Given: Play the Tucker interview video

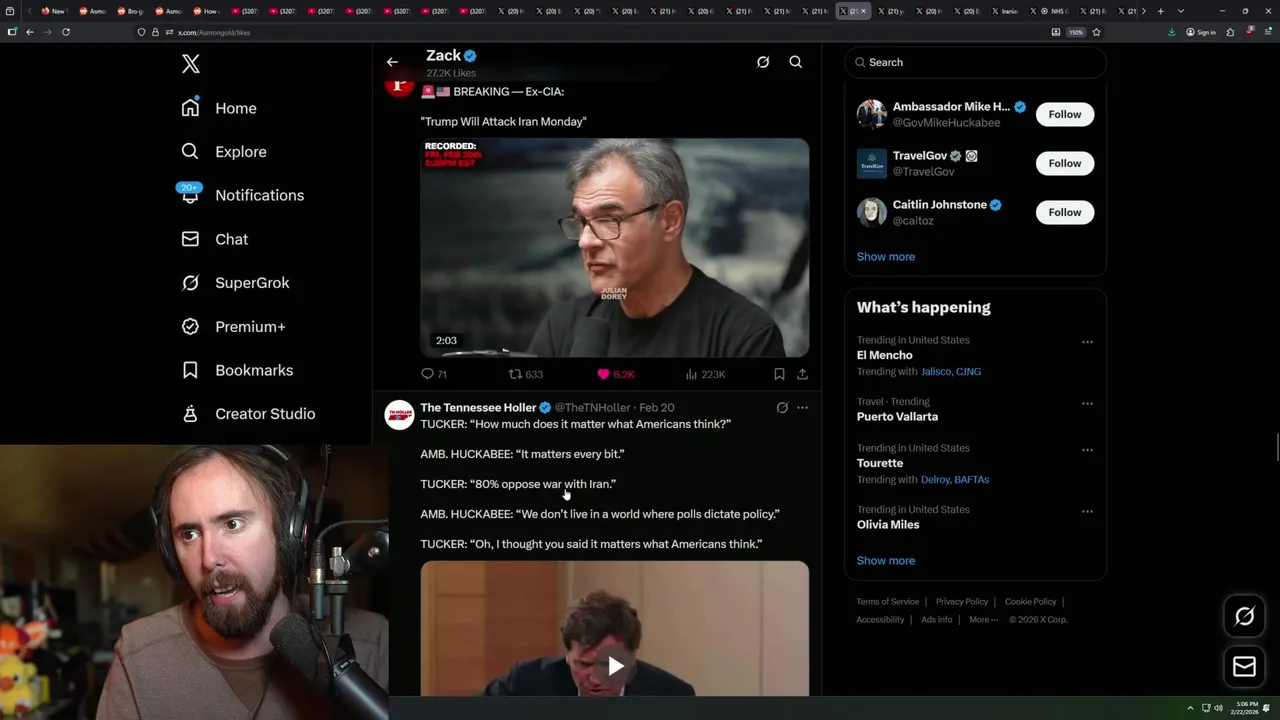Looking at the screenshot, I should [615, 666].
